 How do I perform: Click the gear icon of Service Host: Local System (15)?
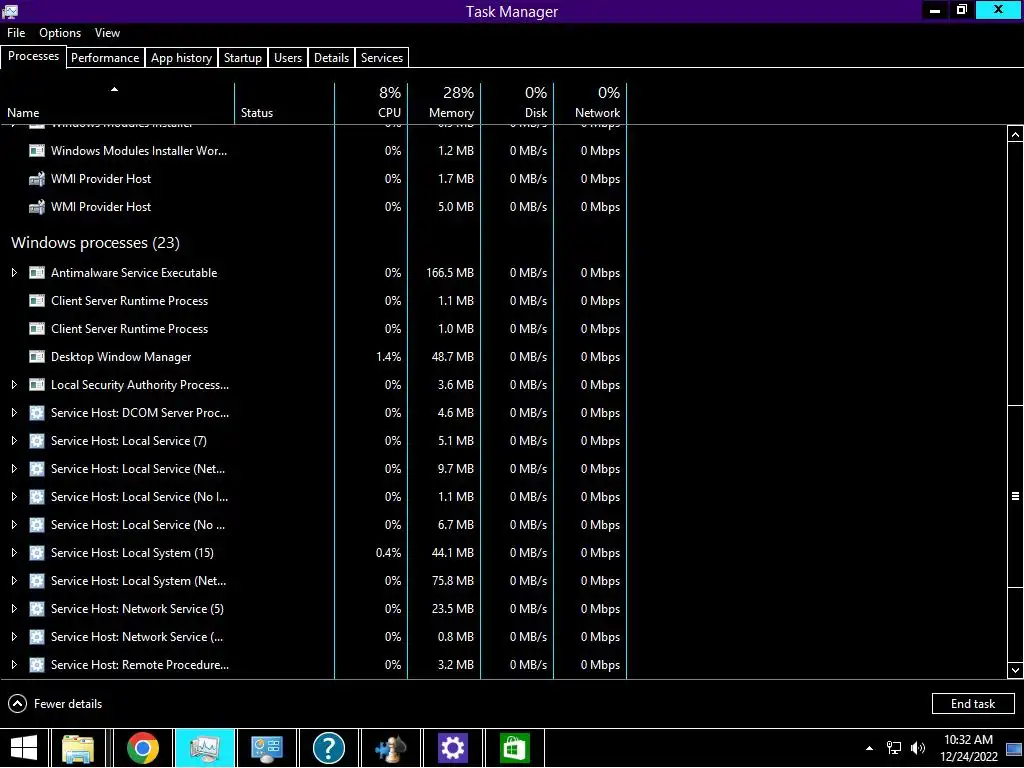pyautogui.click(x=37, y=553)
